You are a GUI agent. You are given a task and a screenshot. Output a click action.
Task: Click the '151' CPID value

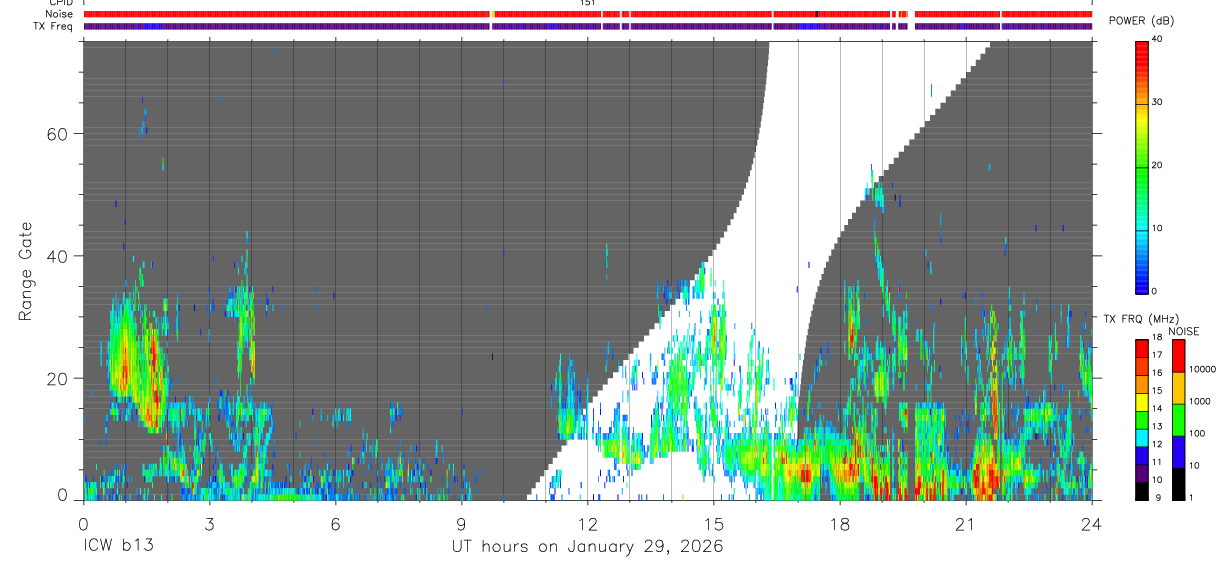pos(587,3)
